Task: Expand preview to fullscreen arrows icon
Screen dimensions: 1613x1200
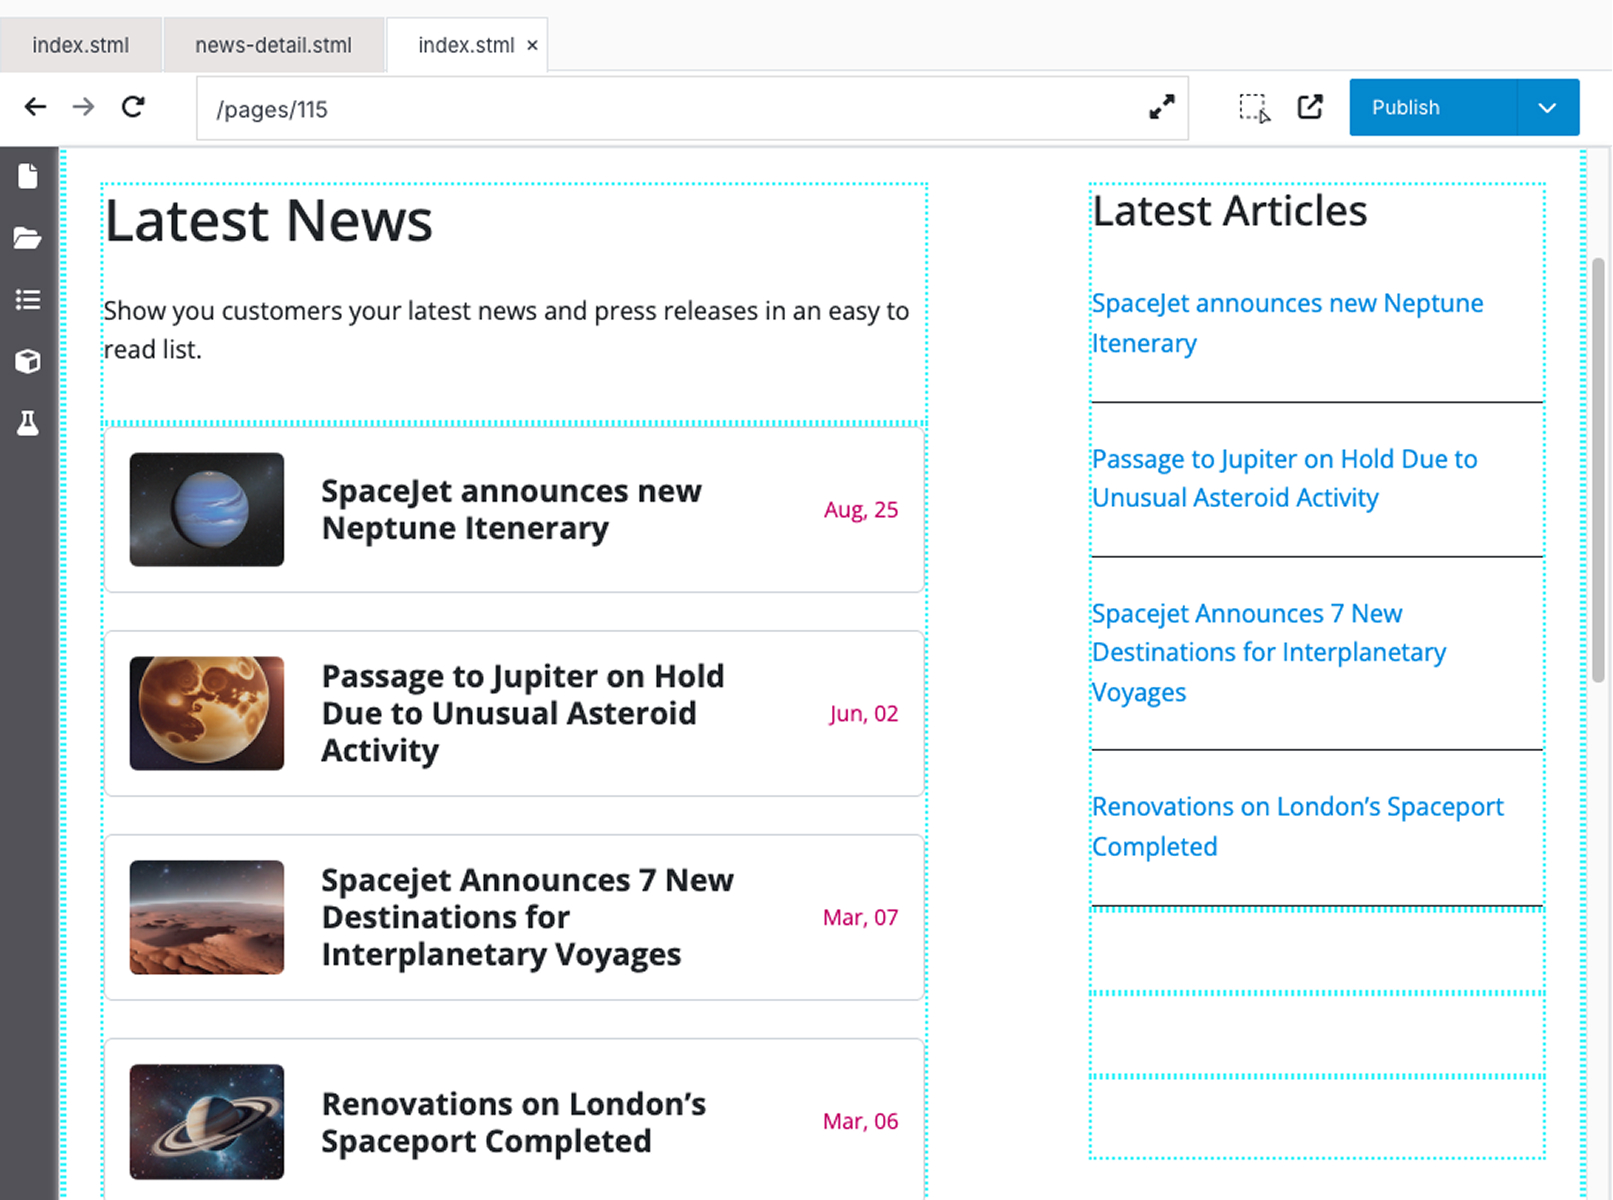Action: click(1161, 107)
